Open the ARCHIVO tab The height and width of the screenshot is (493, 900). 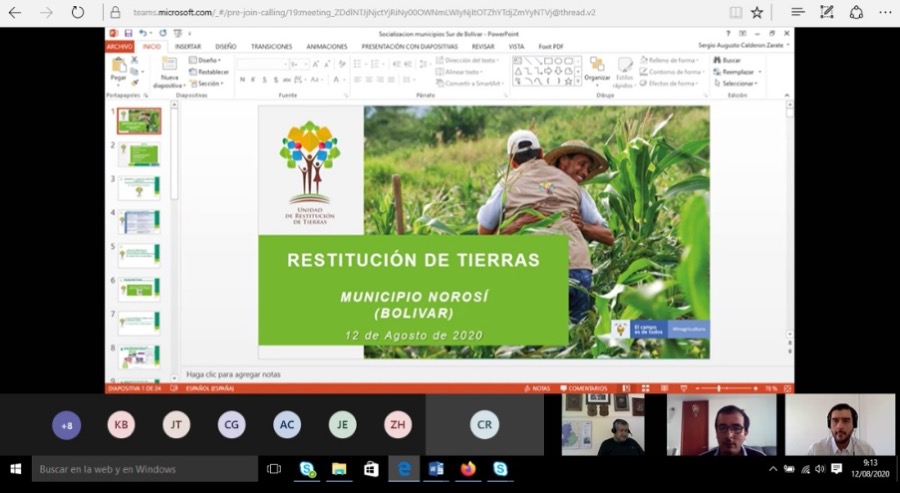tap(119, 46)
